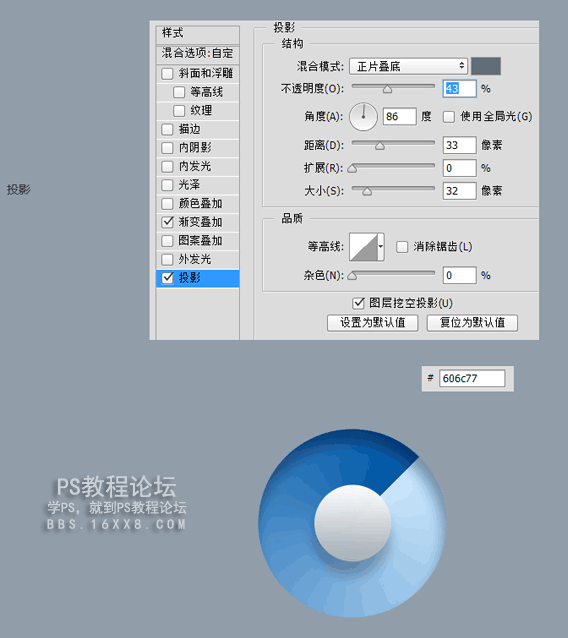Screen dimensions: 568x638
Task: Toggle the 等高线 sub-option checkbox
Action: pos(179,92)
